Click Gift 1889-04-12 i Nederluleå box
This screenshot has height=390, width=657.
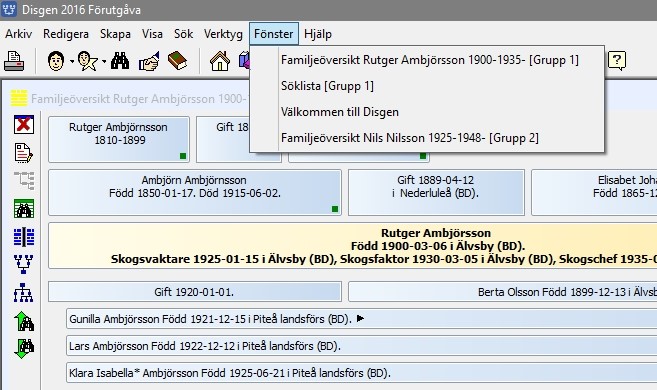pos(436,192)
